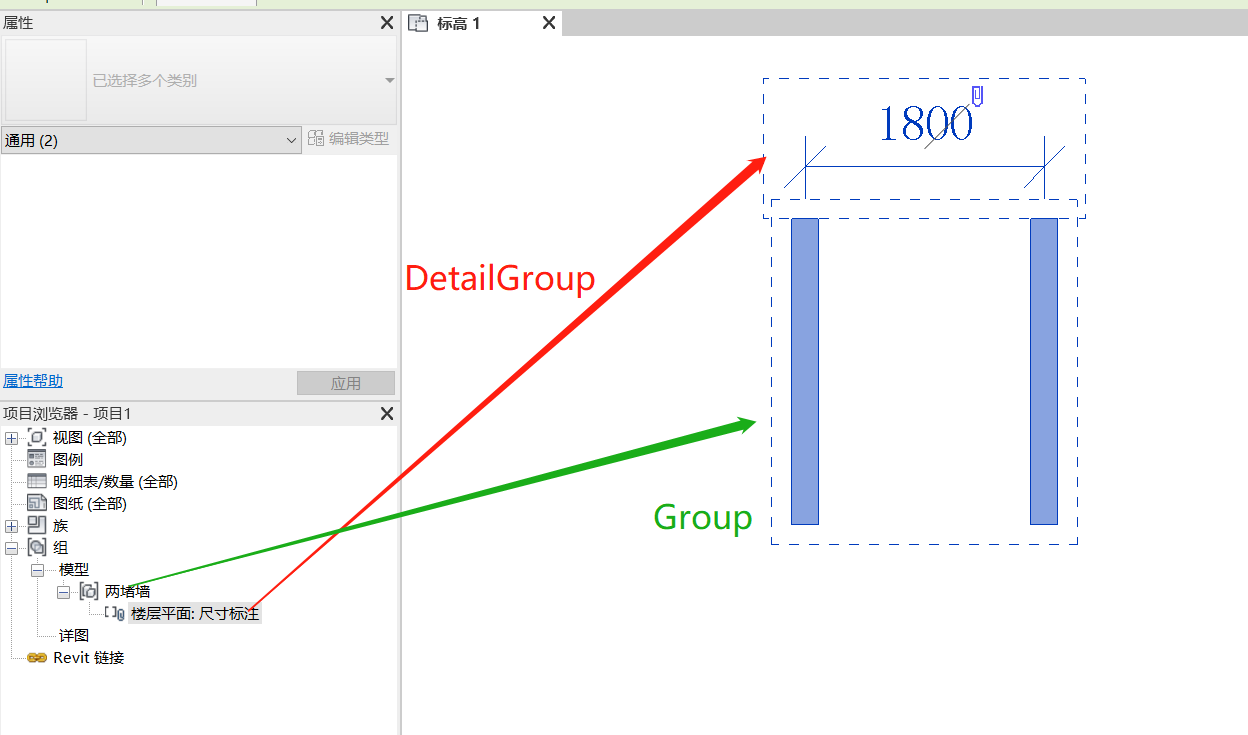
Task: Select the 图例 tree item label
Action: (68, 459)
